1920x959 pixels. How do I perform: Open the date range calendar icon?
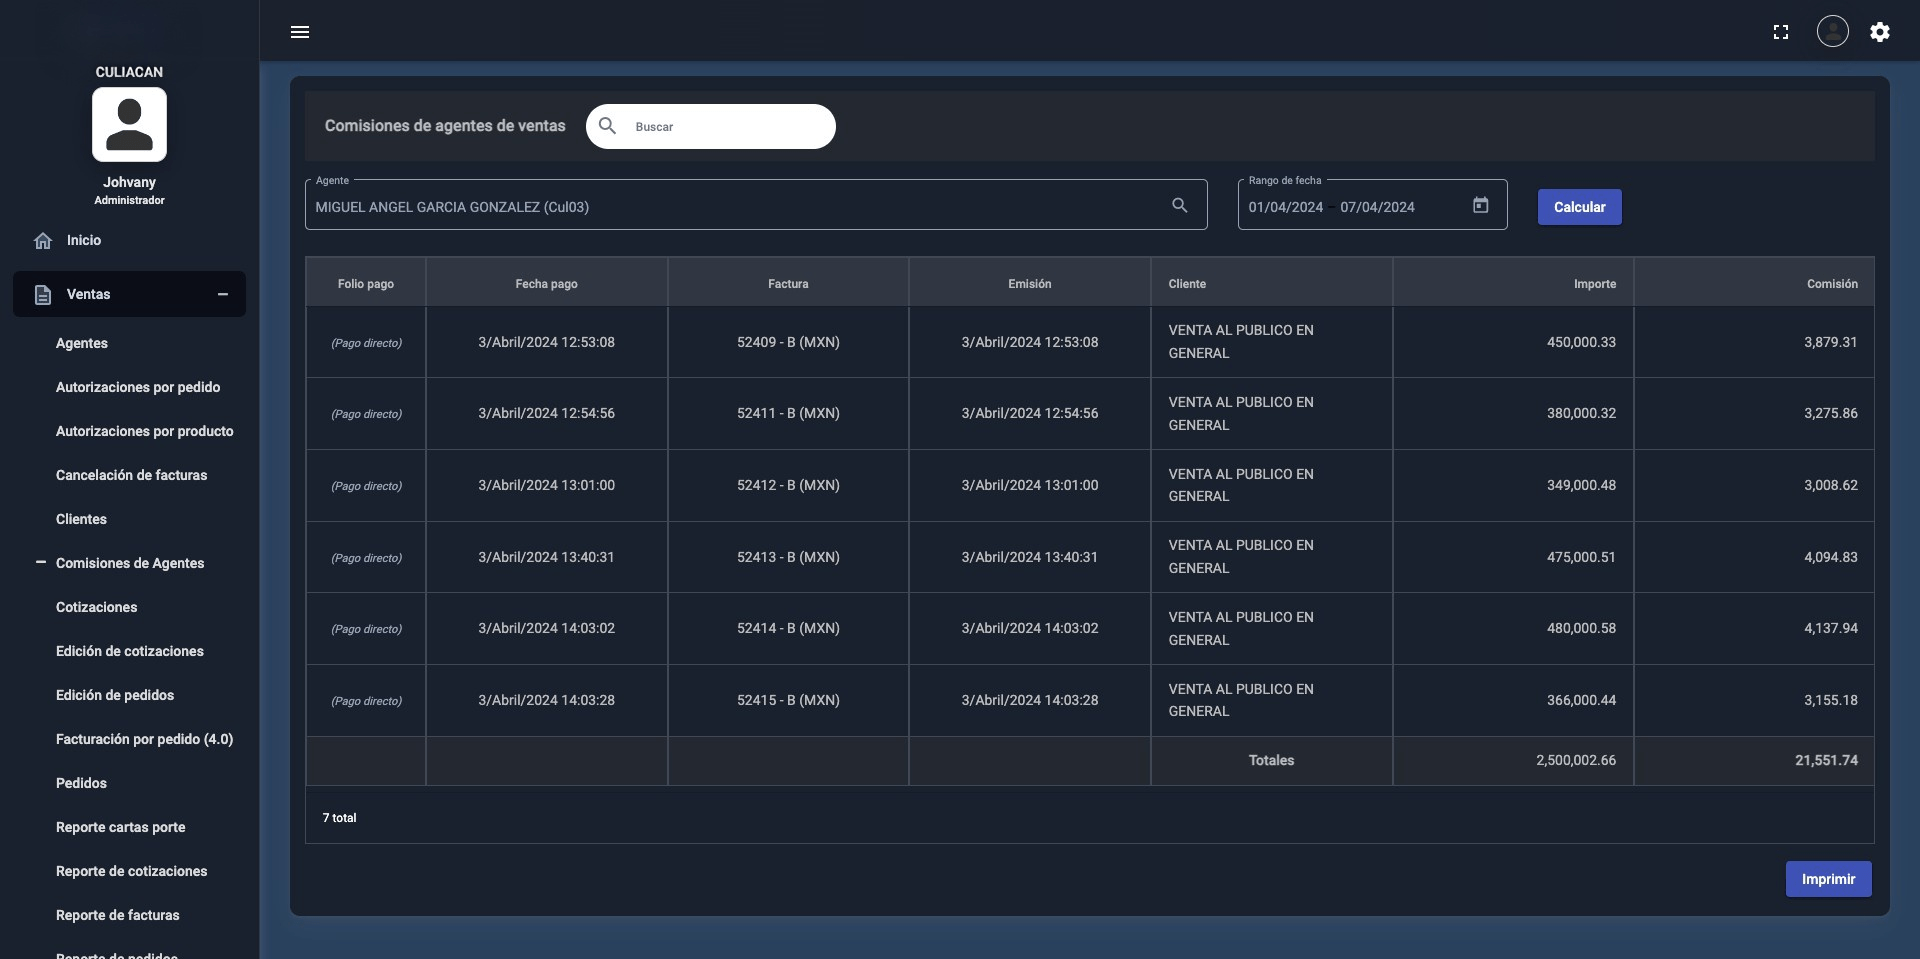click(x=1481, y=206)
